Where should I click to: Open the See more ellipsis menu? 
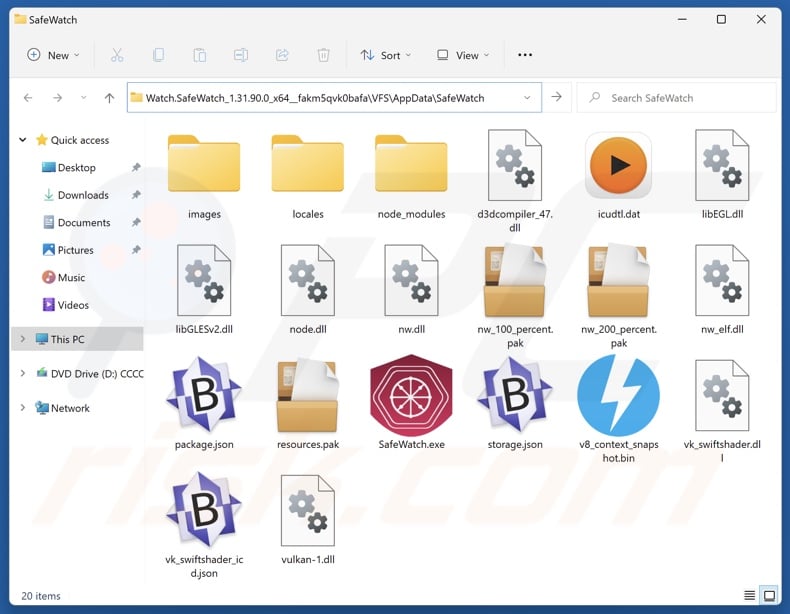(x=525, y=55)
